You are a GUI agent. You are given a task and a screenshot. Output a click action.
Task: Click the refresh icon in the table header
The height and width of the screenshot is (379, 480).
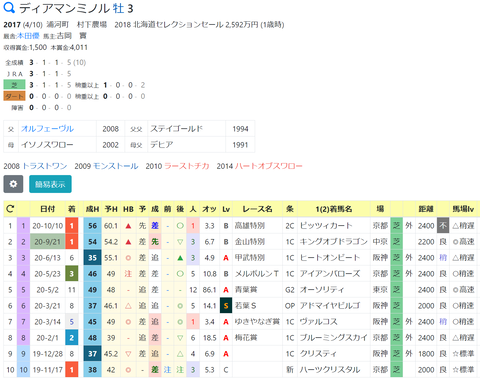coord(10,209)
